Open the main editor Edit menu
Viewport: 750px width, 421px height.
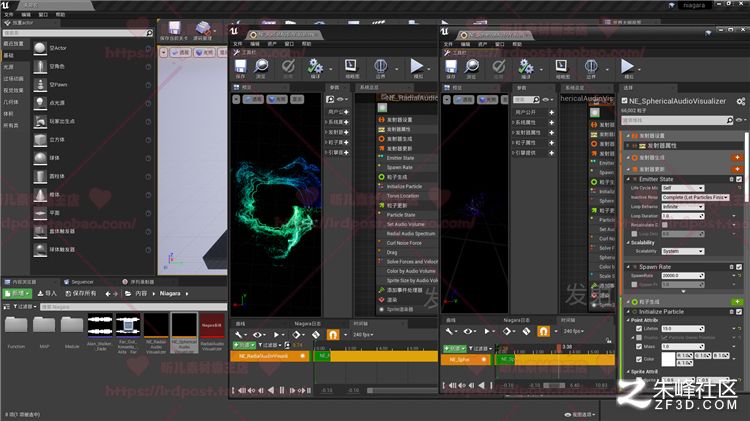point(26,15)
